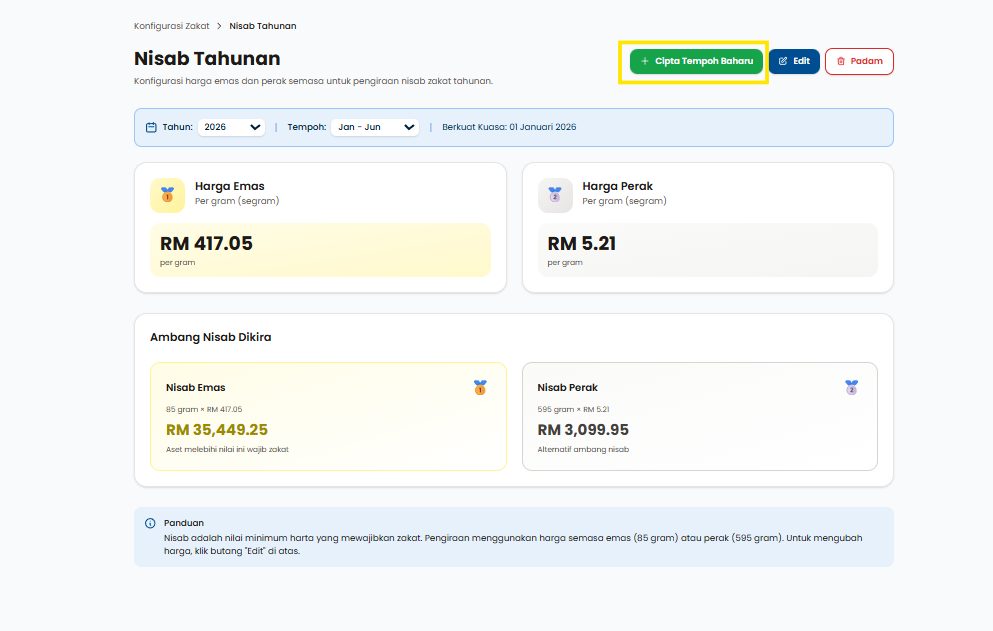Open the Tahun dropdown showing 2026
Image resolution: width=993 pixels, height=631 pixels.
pyautogui.click(x=231, y=127)
